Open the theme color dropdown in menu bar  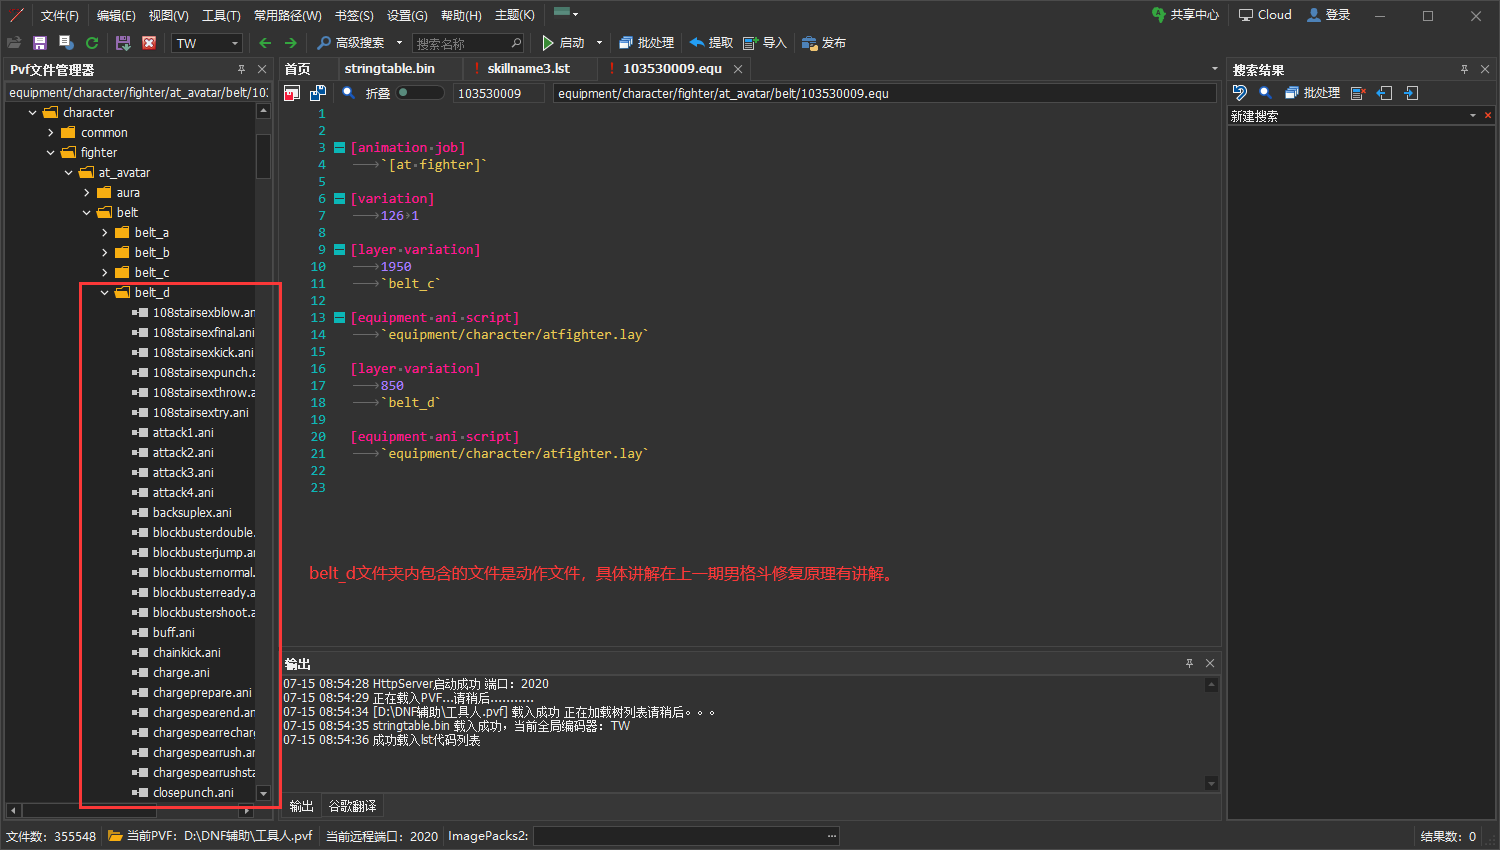point(566,14)
